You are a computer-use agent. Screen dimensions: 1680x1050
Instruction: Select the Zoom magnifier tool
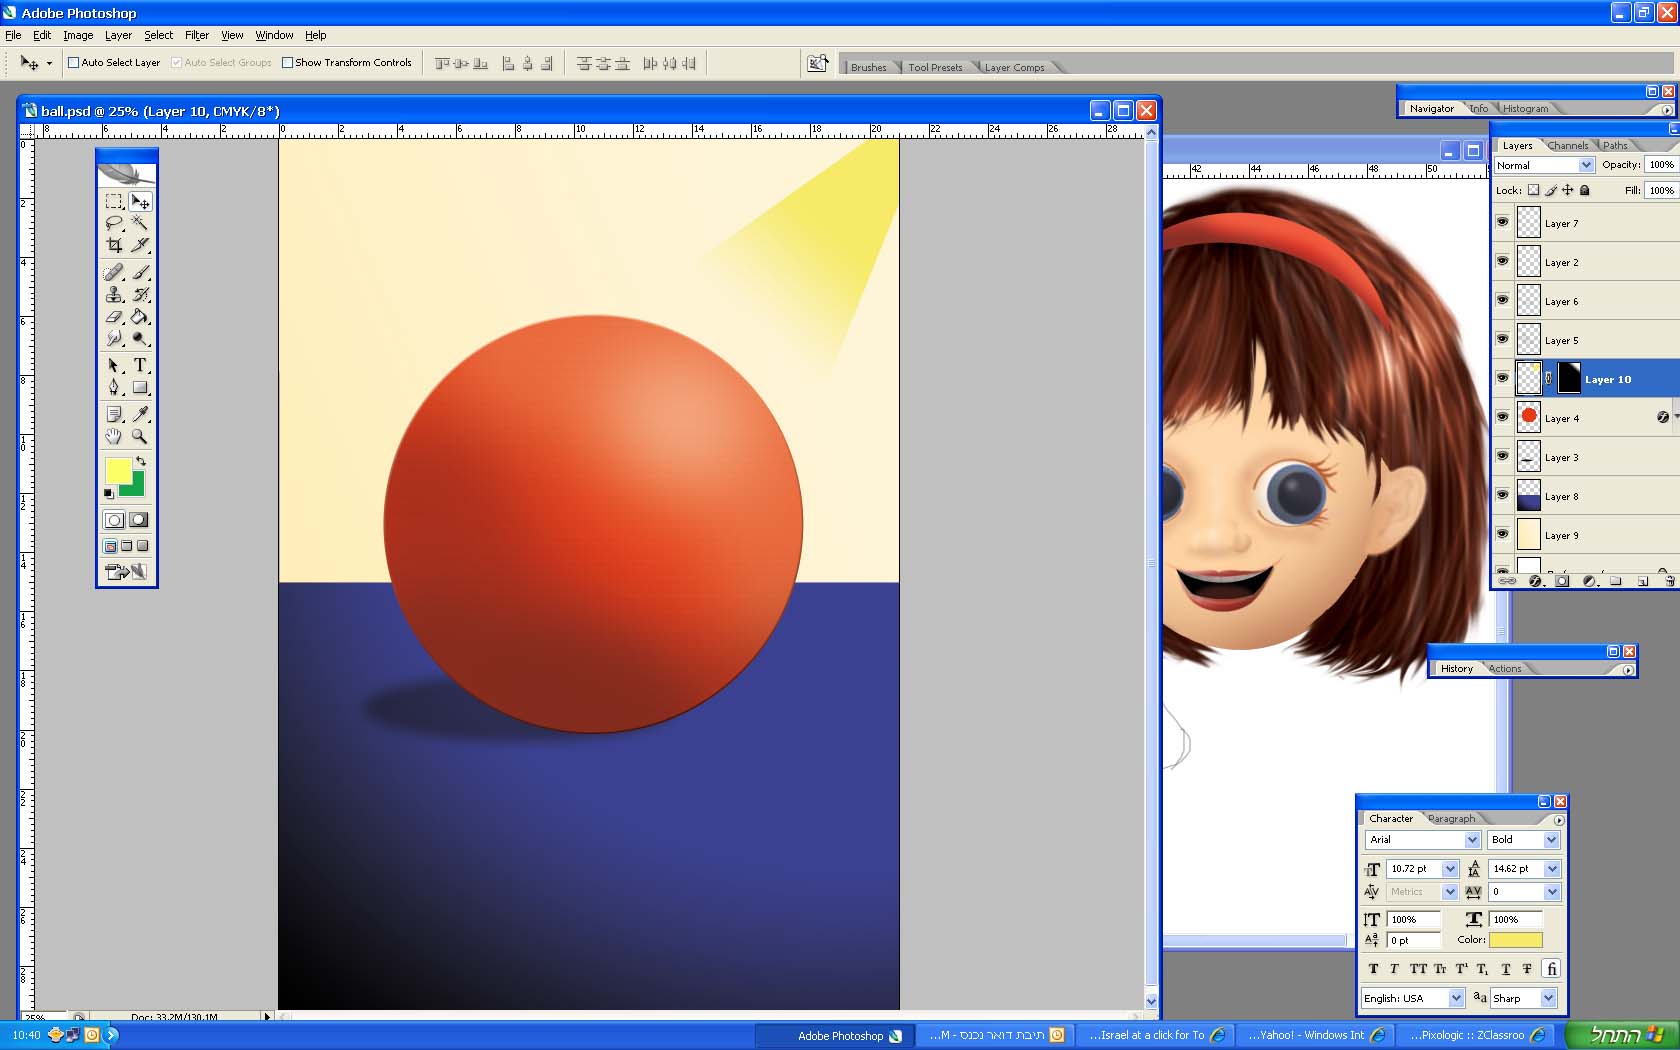pyautogui.click(x=140, y=437)
